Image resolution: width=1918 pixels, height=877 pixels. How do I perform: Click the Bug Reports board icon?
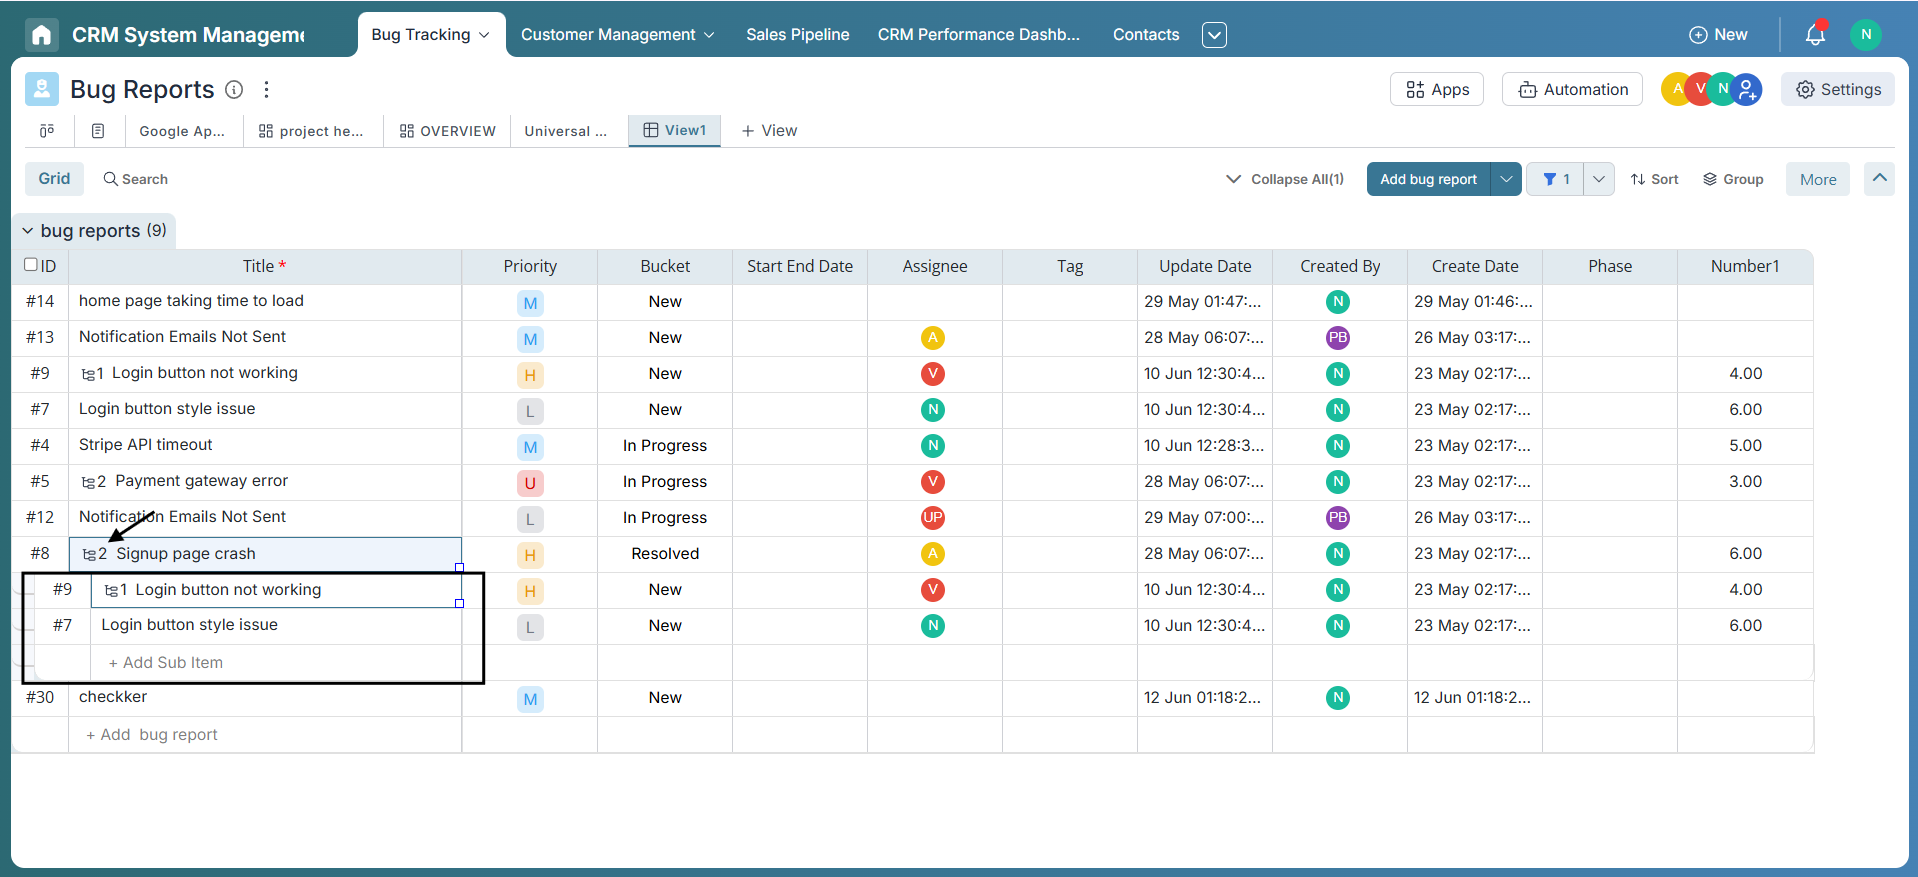(42, 89)
